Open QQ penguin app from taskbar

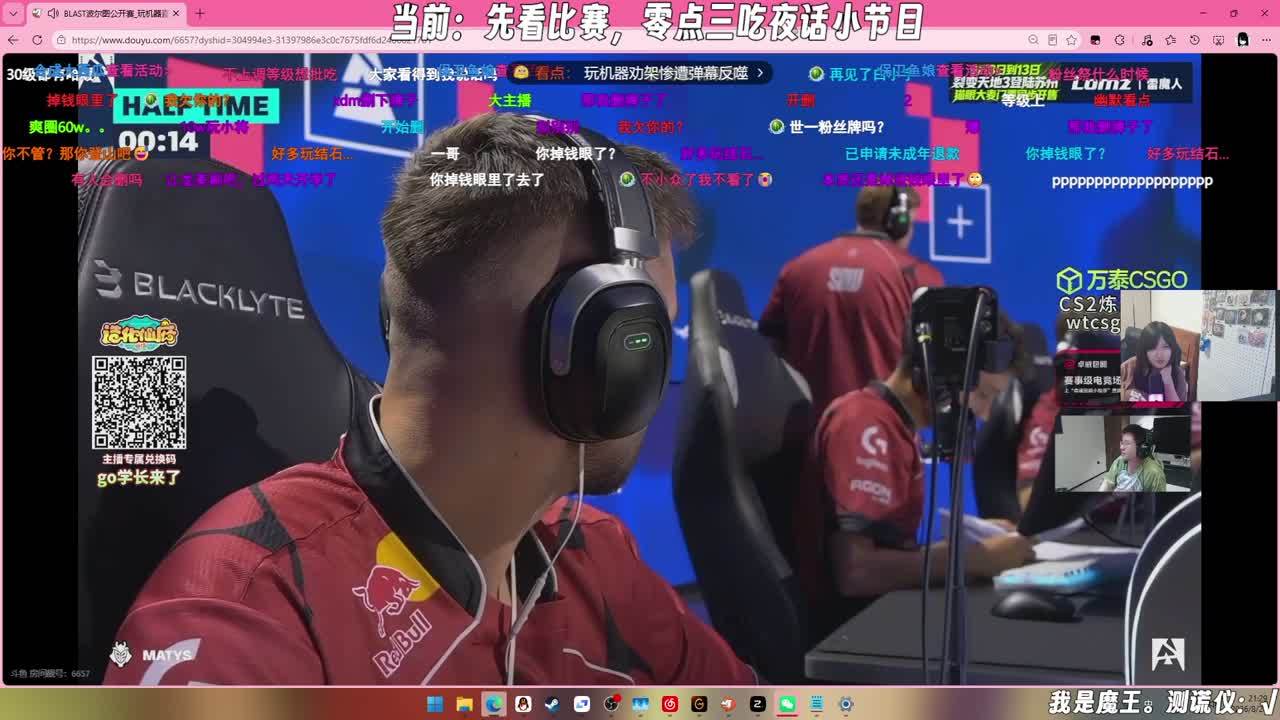(x=522, y=704)
